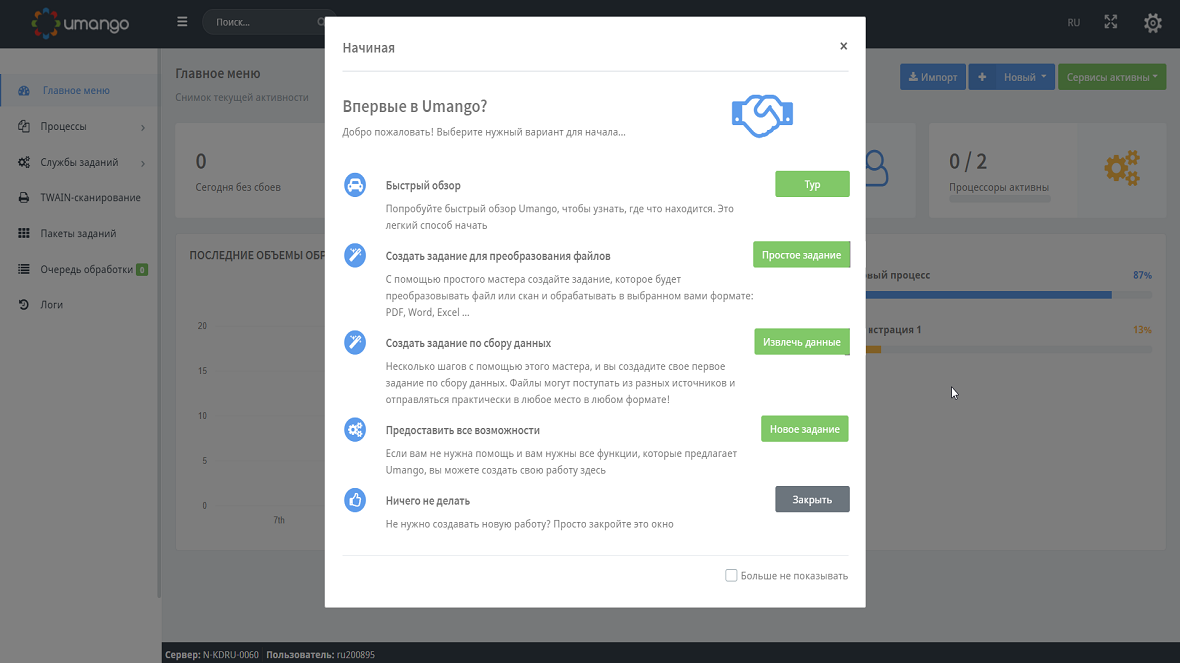
Task: Open settings via the gear icon
Action: (1152, 22)
